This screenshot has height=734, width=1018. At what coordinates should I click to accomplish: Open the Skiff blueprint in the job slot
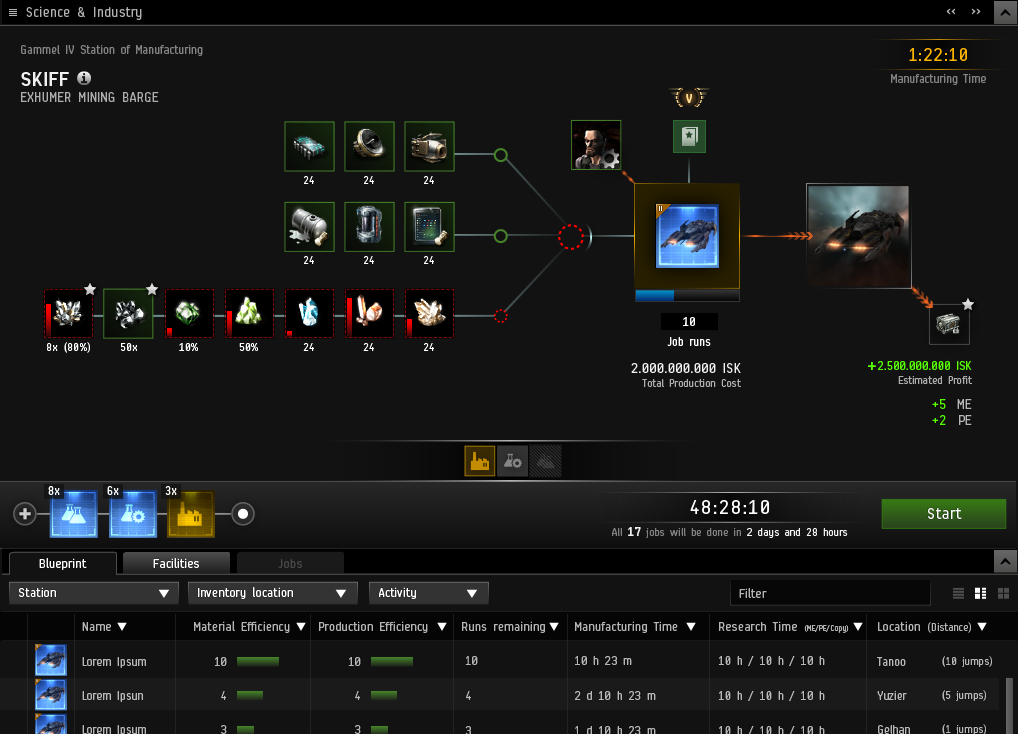687,236
